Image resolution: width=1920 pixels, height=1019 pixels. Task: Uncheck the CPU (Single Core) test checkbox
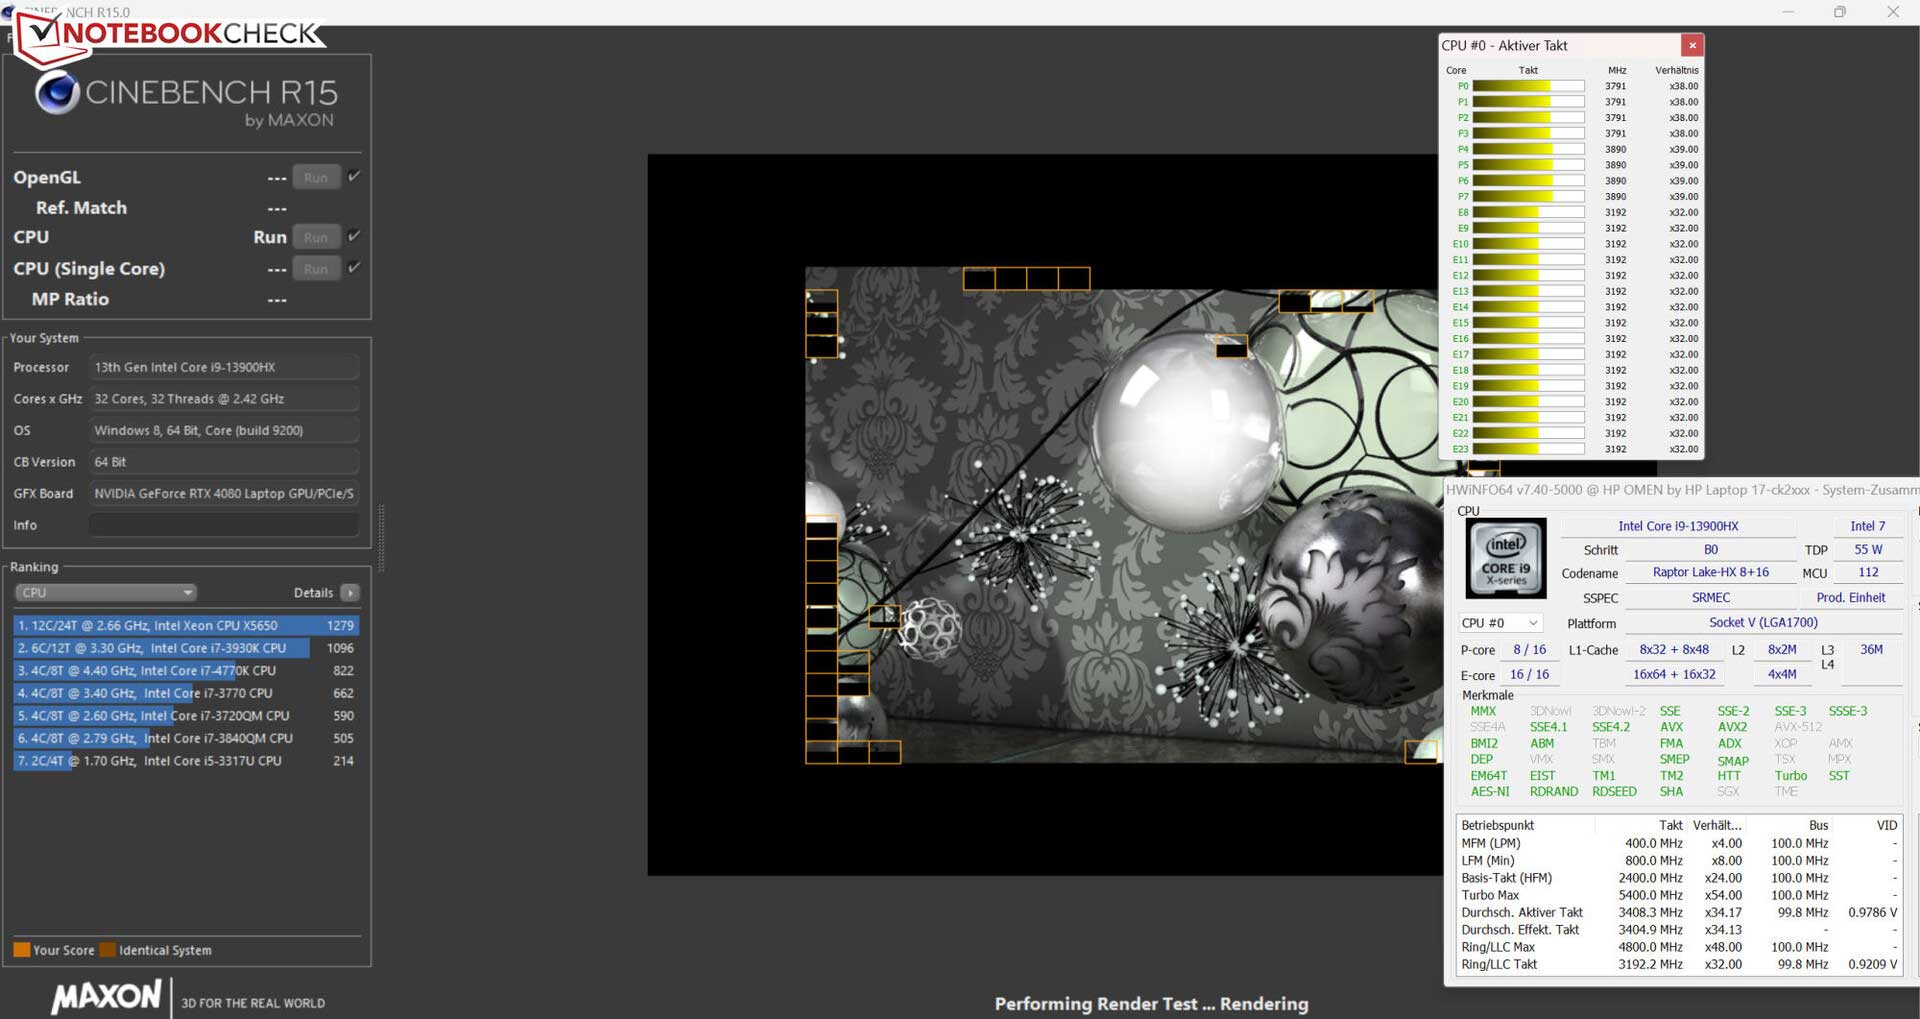[354, 268]
